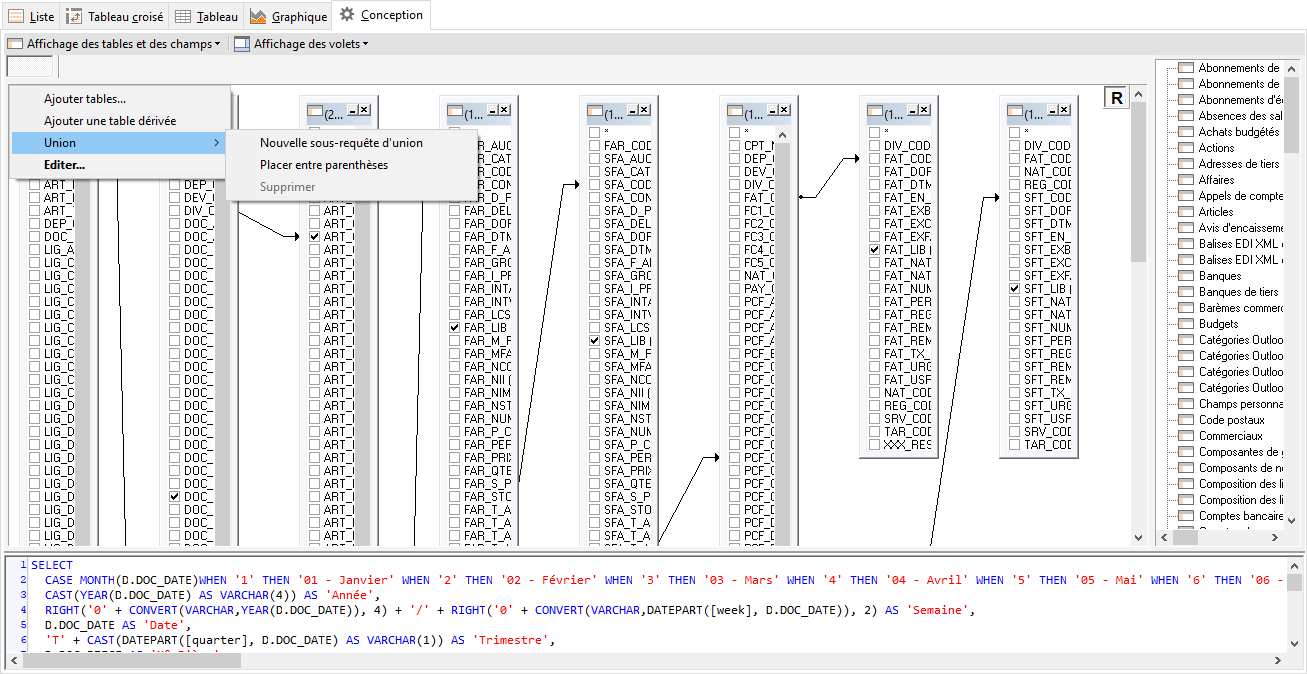The width and height of the screenshot is (1307, 674).
Task: Uncheck the FAR_LIB field checkbox
Action: pos(455,327)
